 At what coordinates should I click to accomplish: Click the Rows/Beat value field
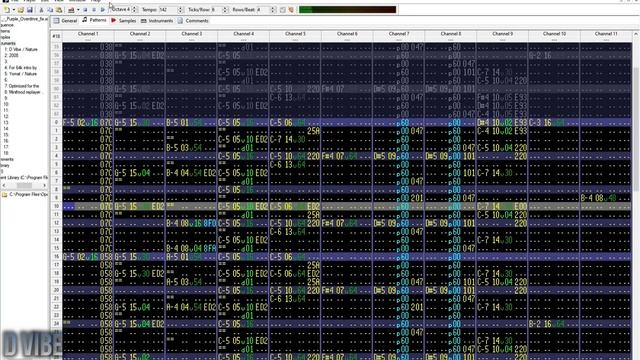[x=263, y=9]
